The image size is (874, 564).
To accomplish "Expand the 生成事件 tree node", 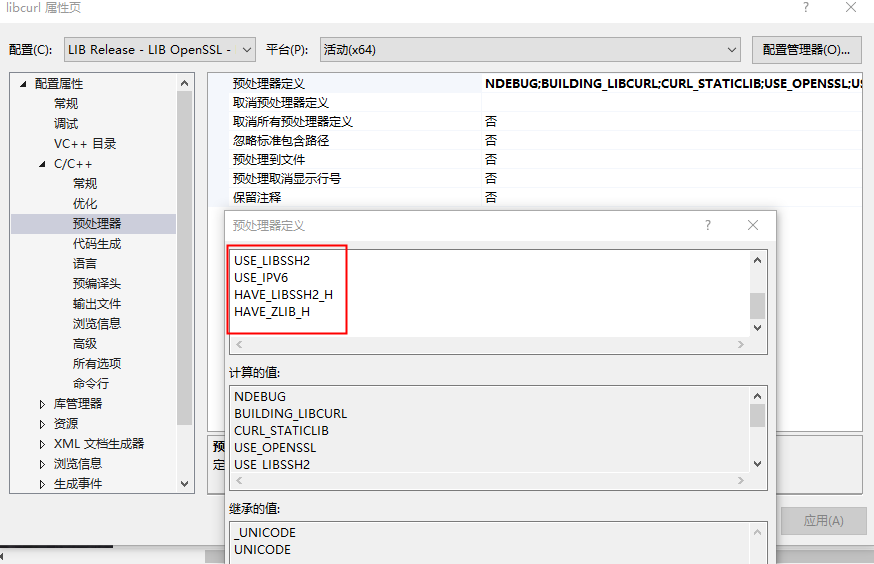I will point(42,484).
